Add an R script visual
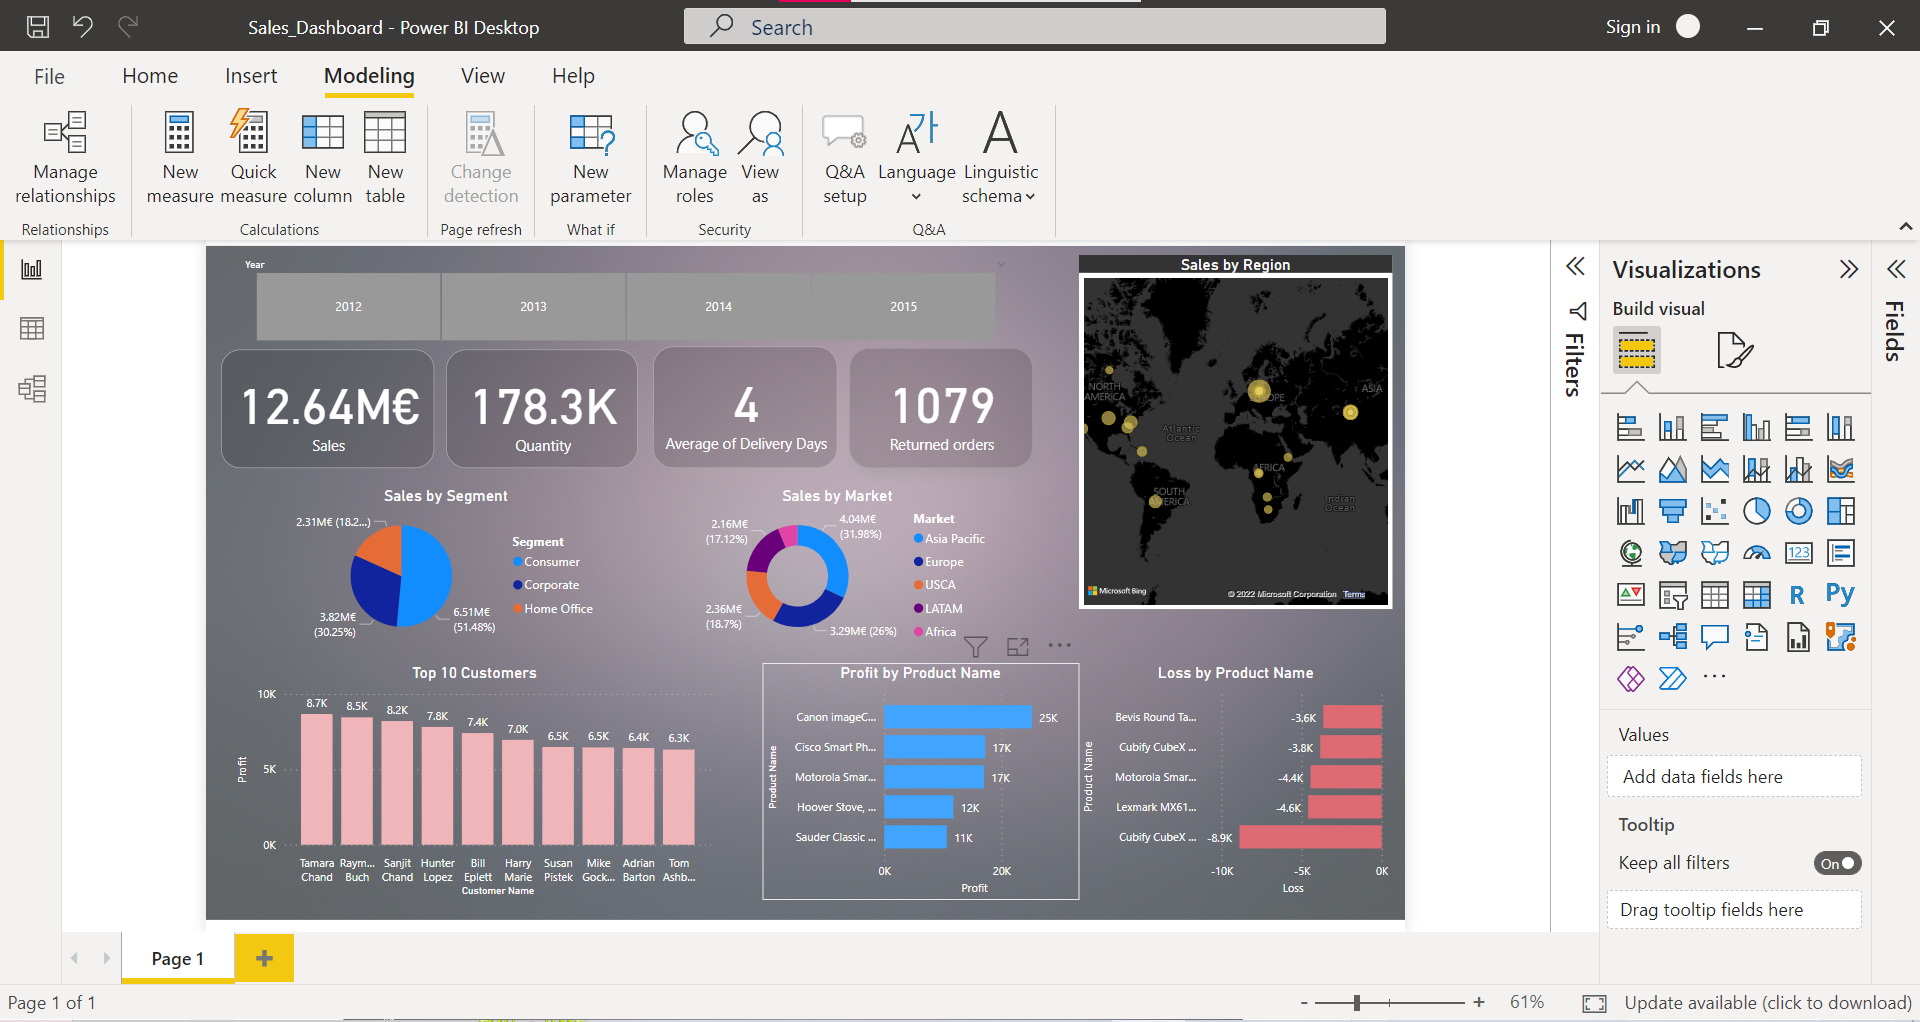 tap(1797, 594)
